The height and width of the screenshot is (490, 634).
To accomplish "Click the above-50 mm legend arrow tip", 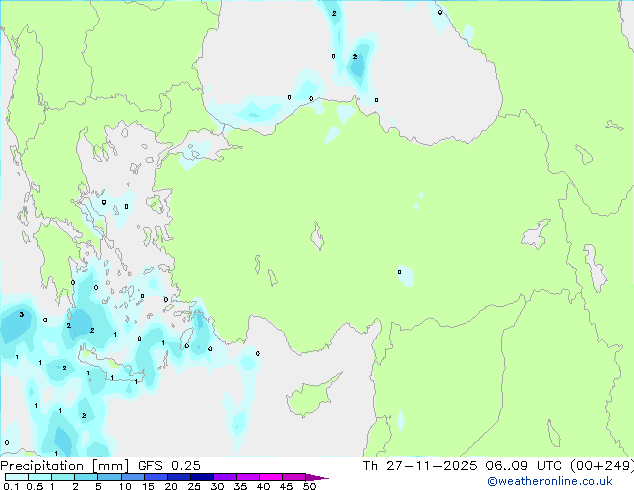I will (x=317, y=477).
